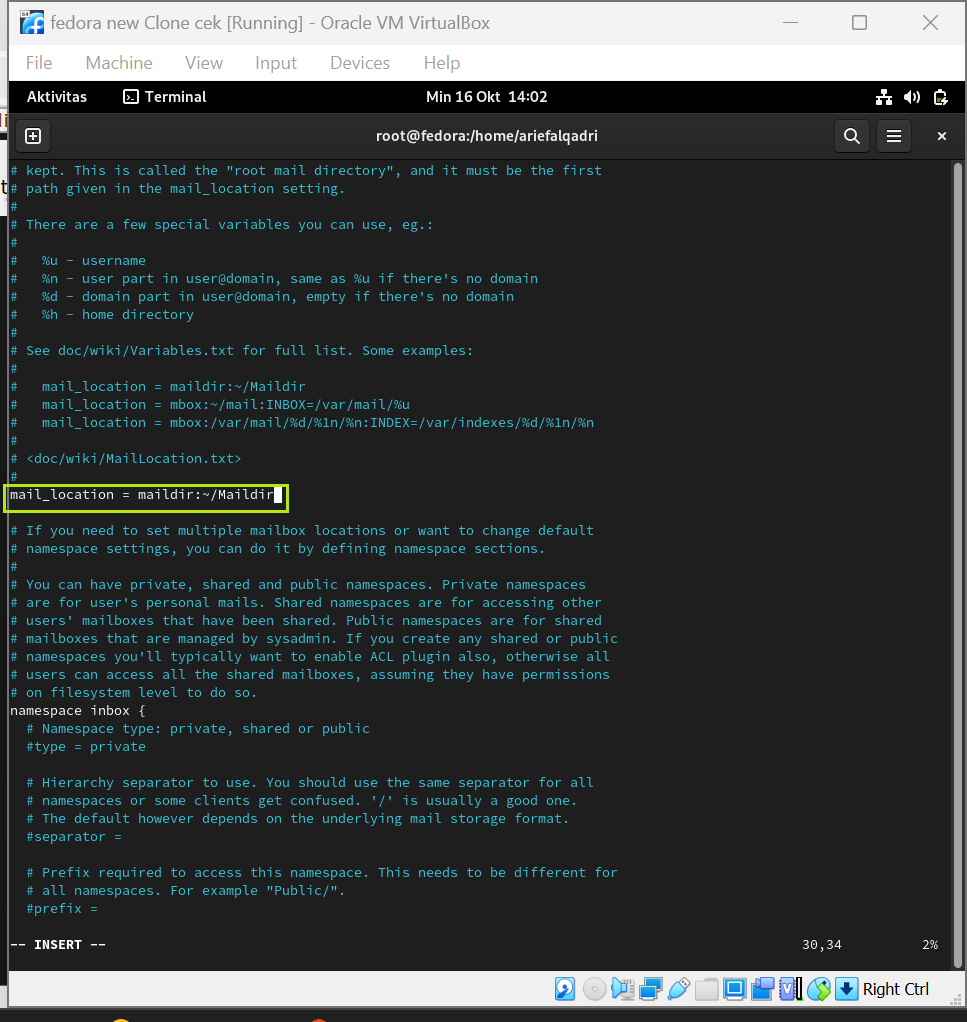Click the terminal vertical scrollbar
Image resolution: width=967 pixels, height=1022 pixels.
click(x=957, y=564)
